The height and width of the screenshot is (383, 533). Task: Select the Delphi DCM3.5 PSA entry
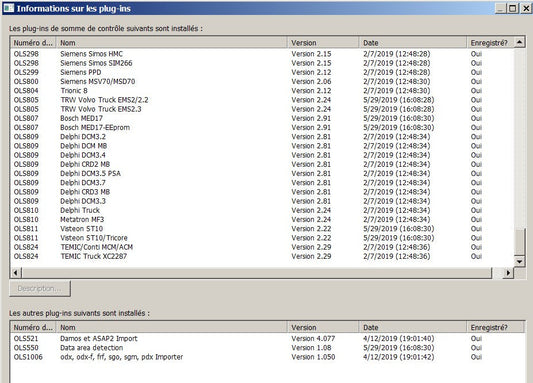click(x=262, y=173)
